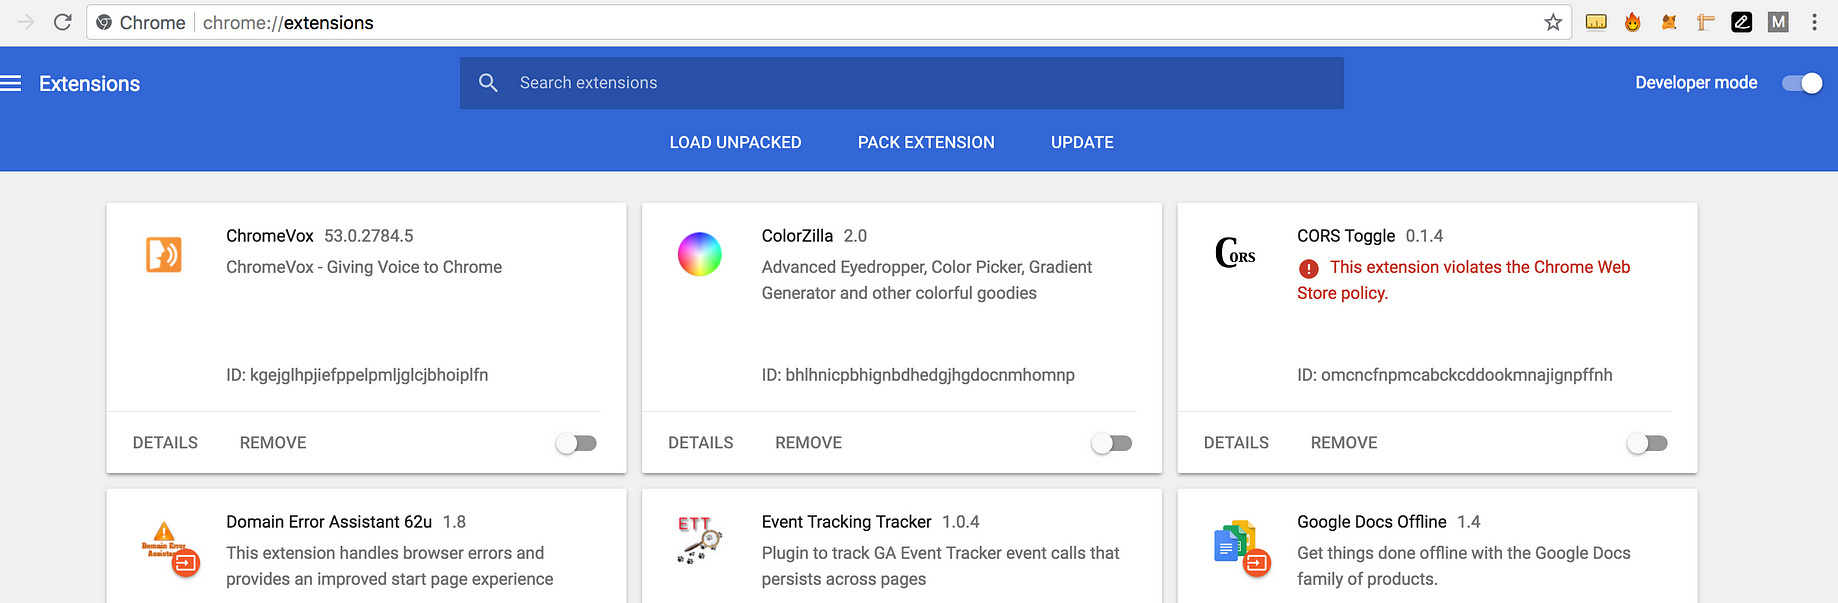Click UPDATE to refresh extensions
The width and height of the screenshot is (1838, 603).
pyautogui.click(x=1082, y=142)
